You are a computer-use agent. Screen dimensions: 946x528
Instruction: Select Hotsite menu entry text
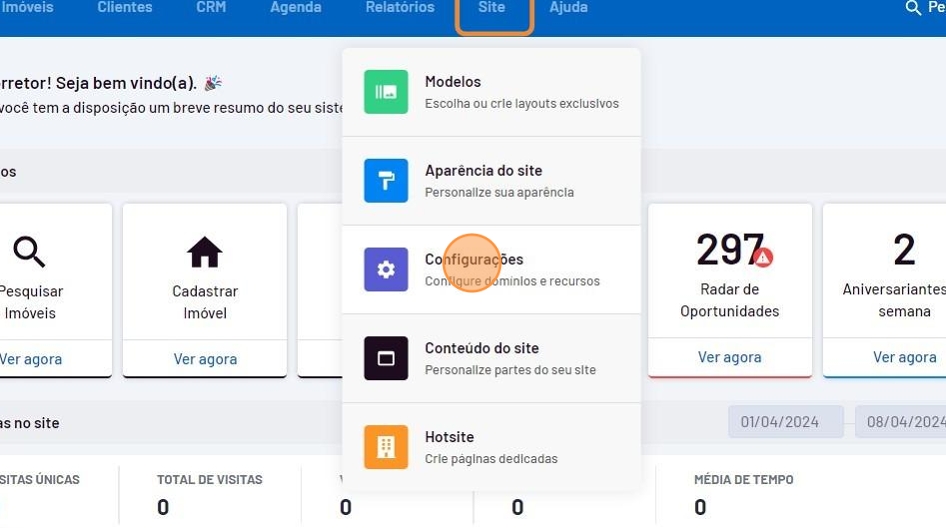(449, 437)
